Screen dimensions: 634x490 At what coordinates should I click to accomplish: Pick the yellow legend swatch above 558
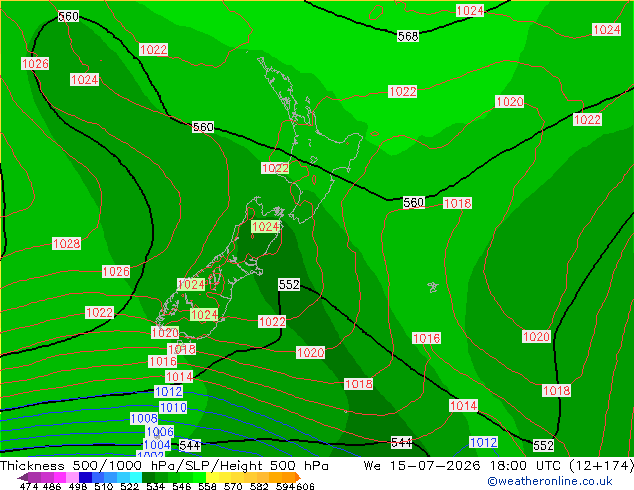tap(213, 477)
